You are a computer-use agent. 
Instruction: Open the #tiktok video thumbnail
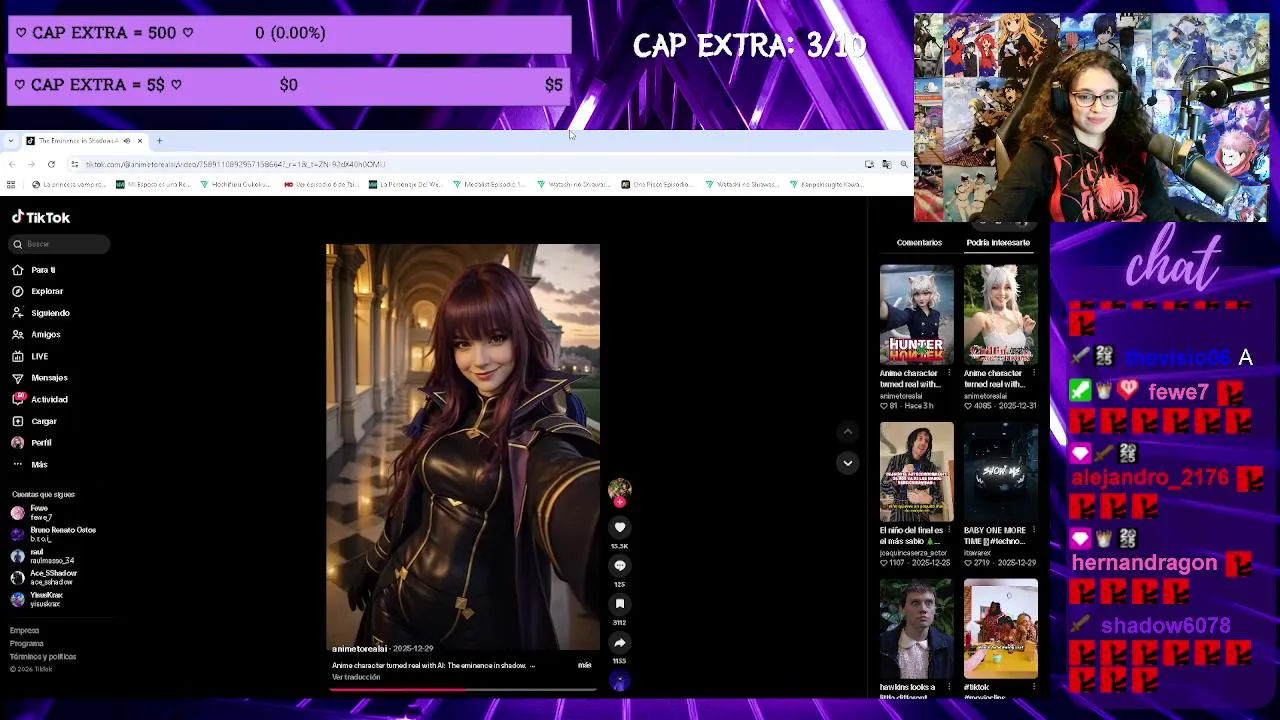pyautogui.click(x=1000, y=629)
